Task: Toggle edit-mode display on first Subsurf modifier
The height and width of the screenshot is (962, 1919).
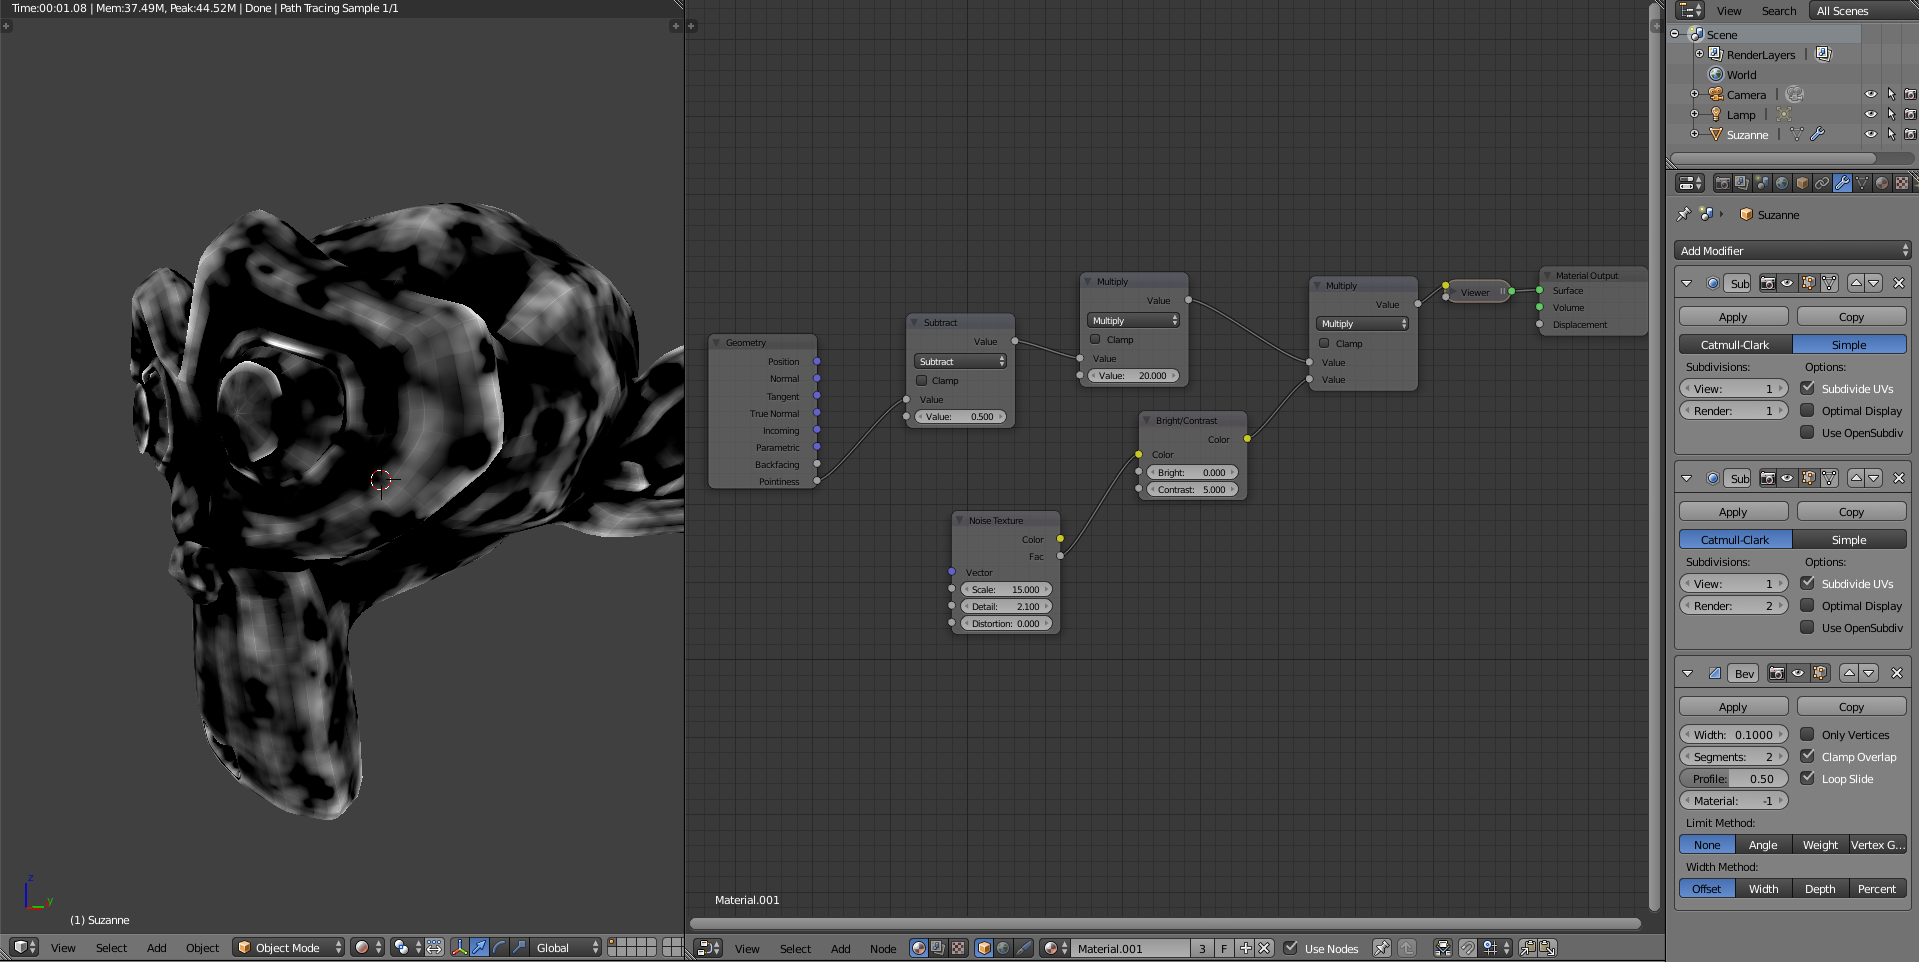Action: click(x=1808, y=283)
